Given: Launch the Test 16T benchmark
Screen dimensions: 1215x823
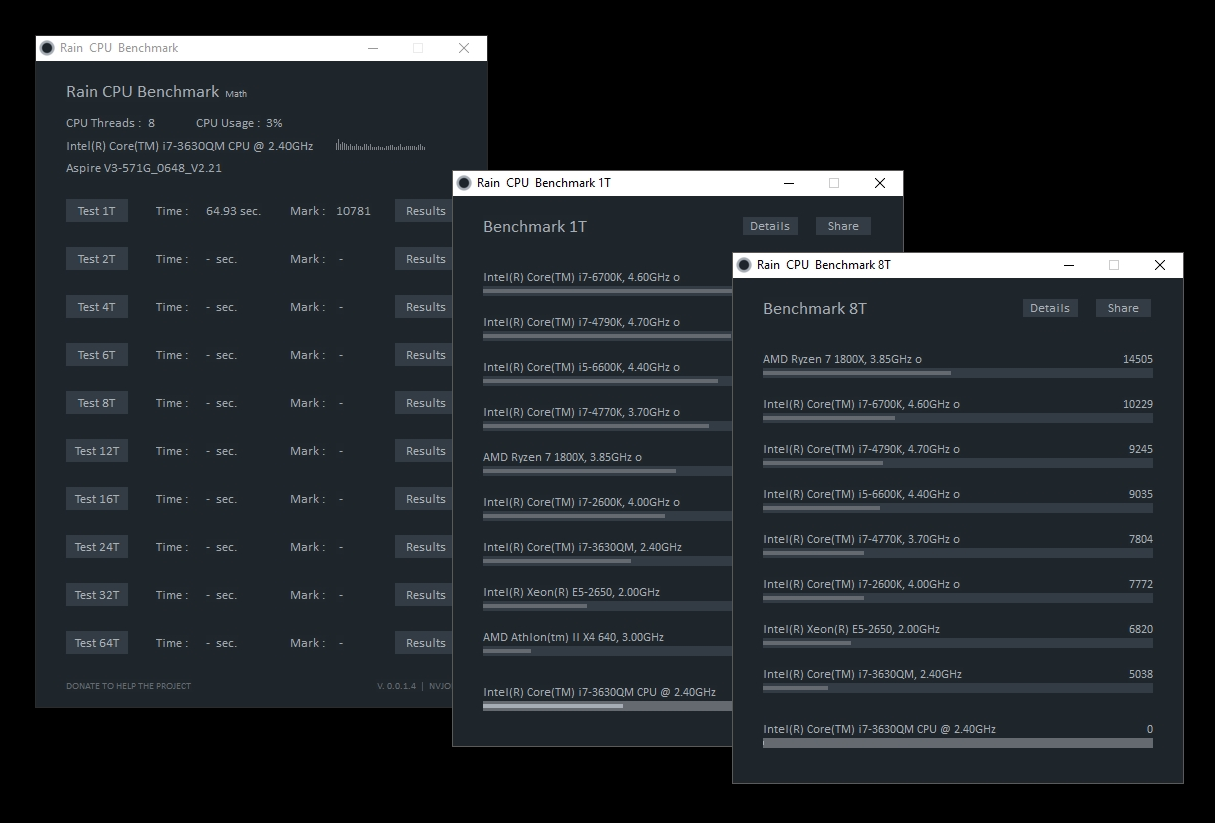Looking at the screenshot, I should point(96,499).
